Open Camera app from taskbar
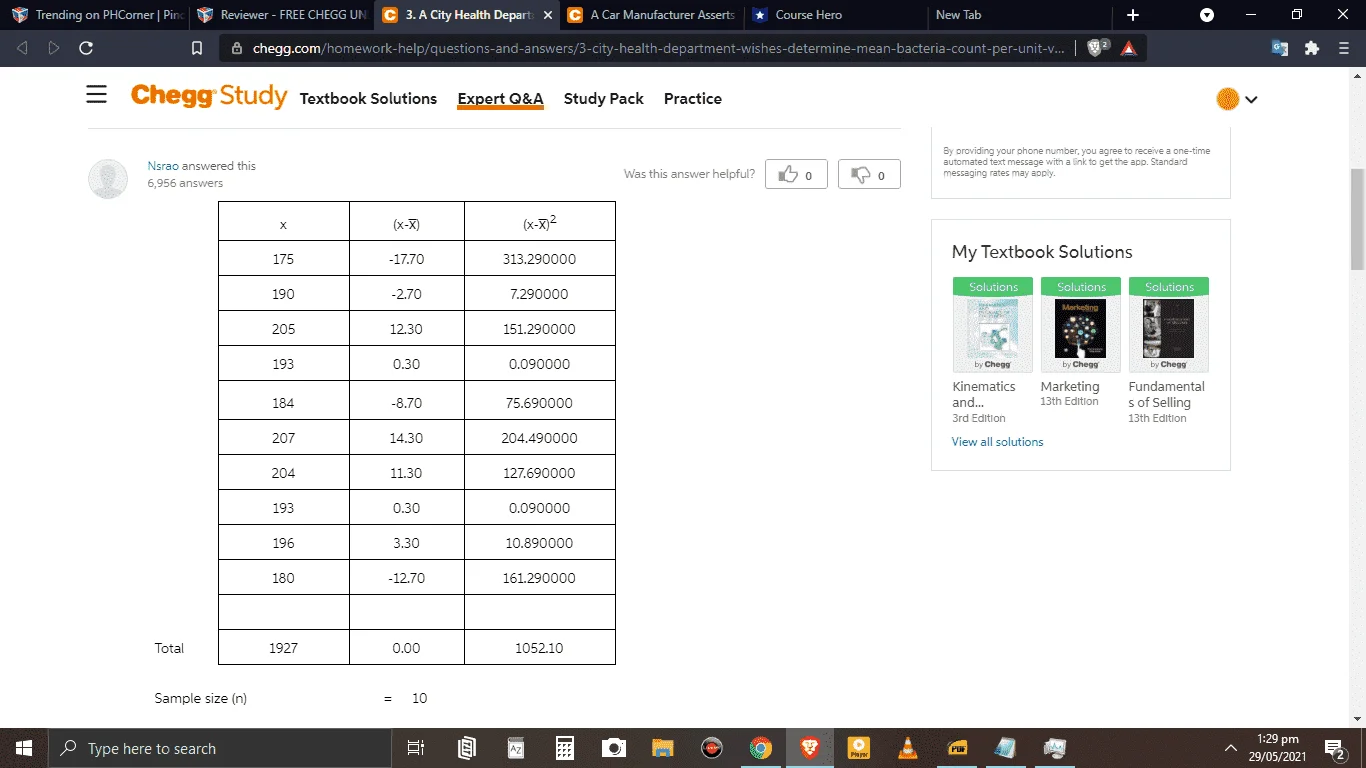Viewport: 1366px width, 768px height. [614, 748]
